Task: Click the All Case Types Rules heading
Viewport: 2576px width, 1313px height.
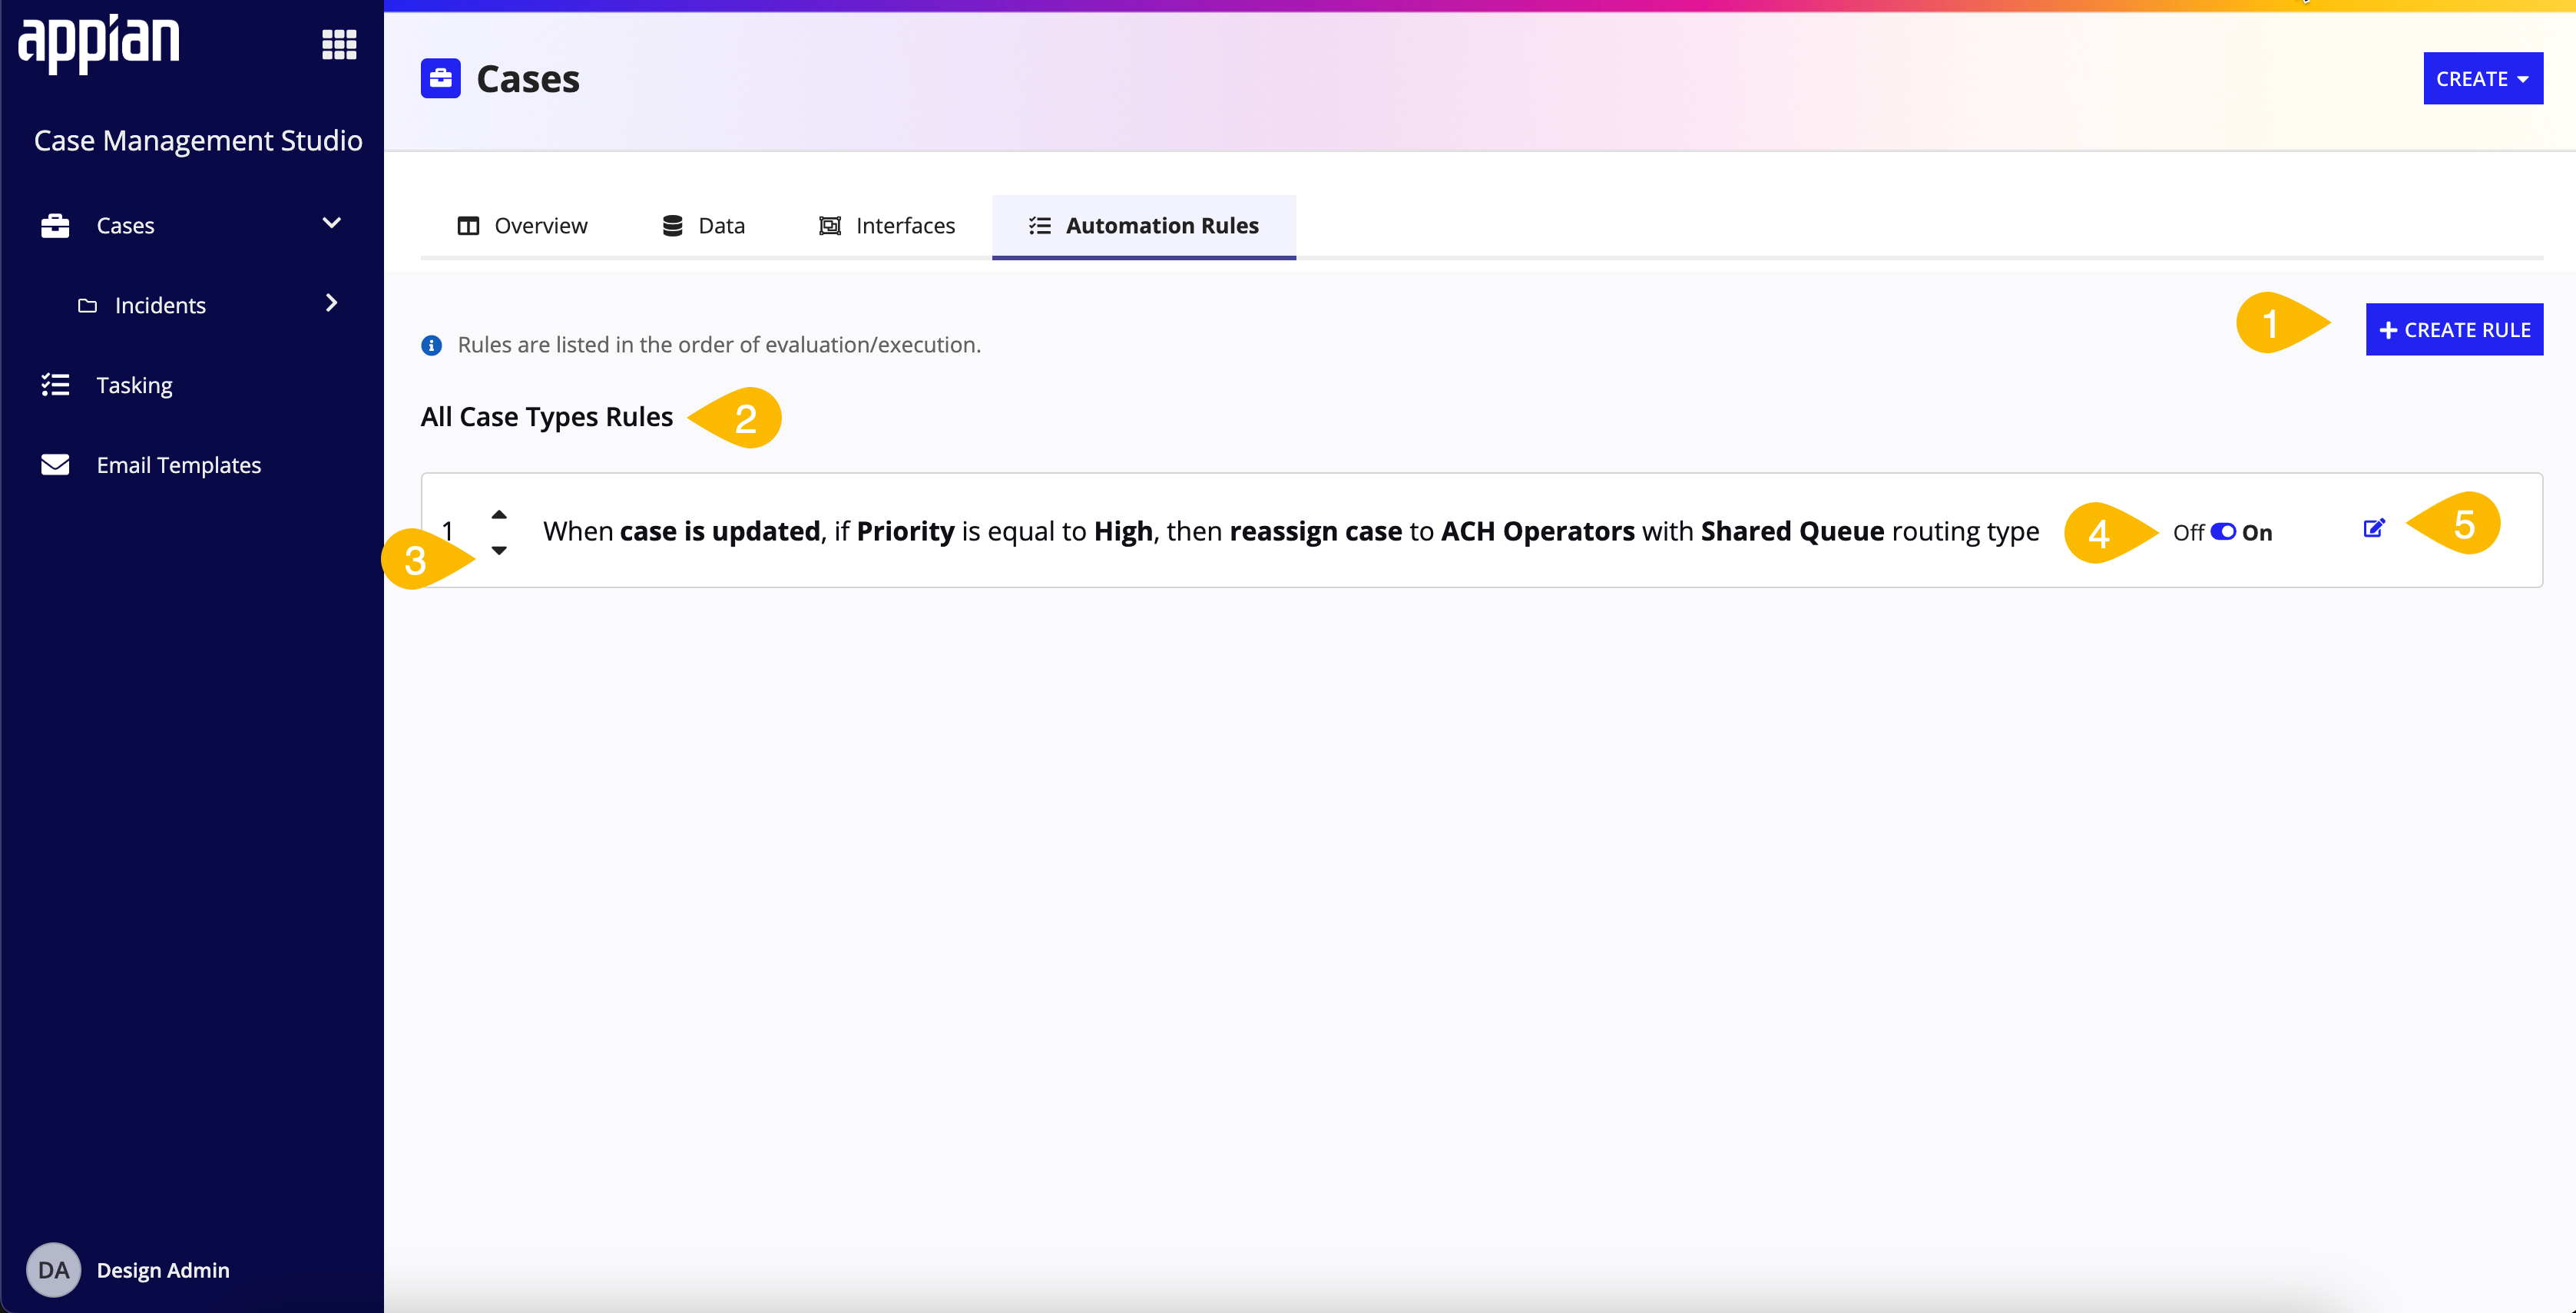Action: 547,416
